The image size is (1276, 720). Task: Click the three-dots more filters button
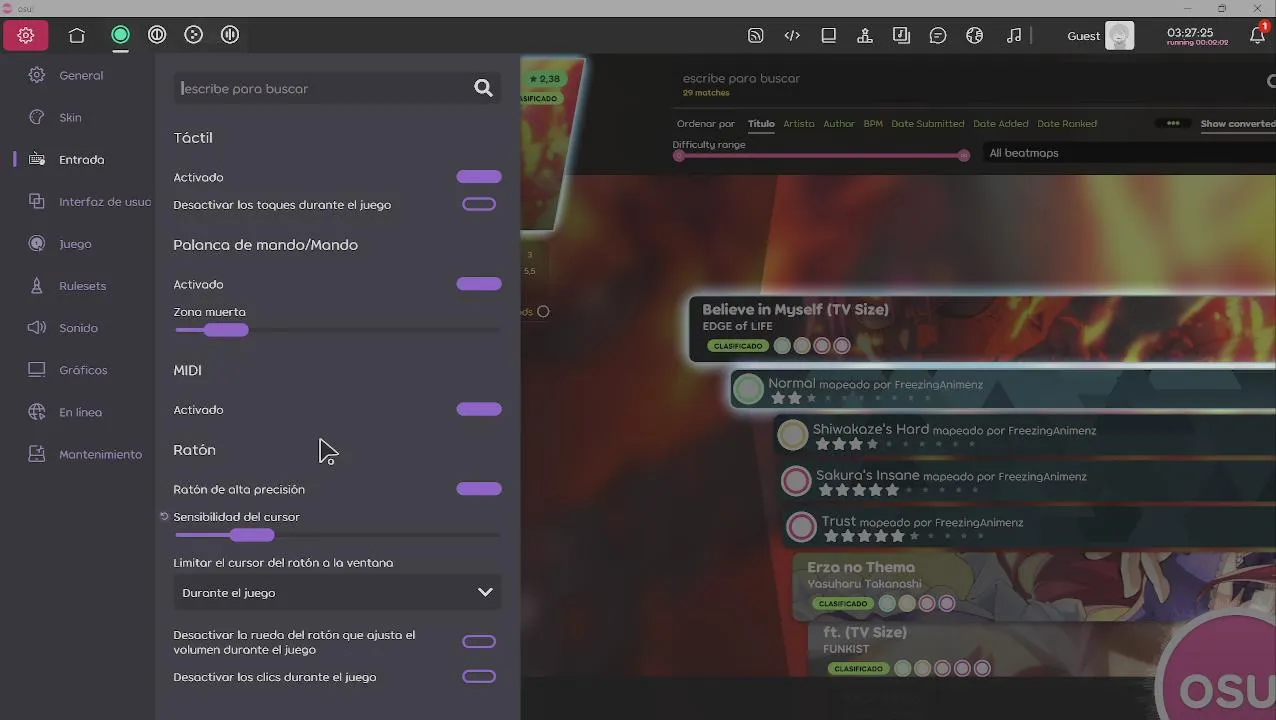tap(1173, 124)
